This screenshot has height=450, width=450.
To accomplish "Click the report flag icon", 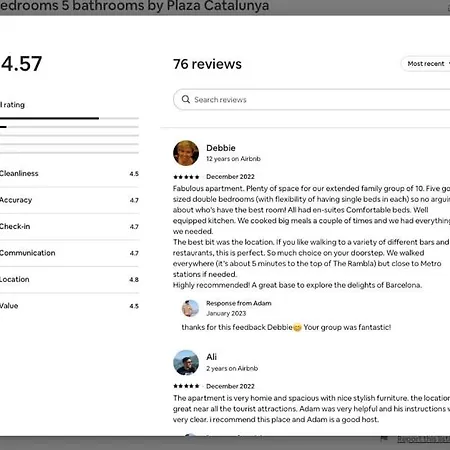I will [384, 439].
